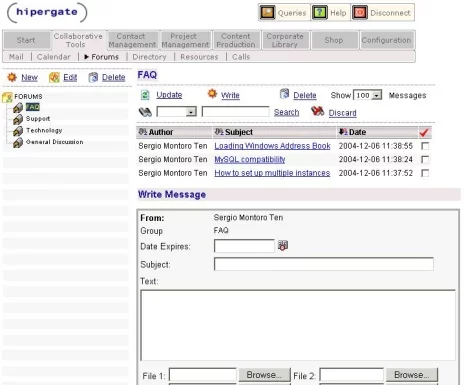Screen dimensions: 475x385
Task: Open the Resources submenu item
Action: coord(199,57)
